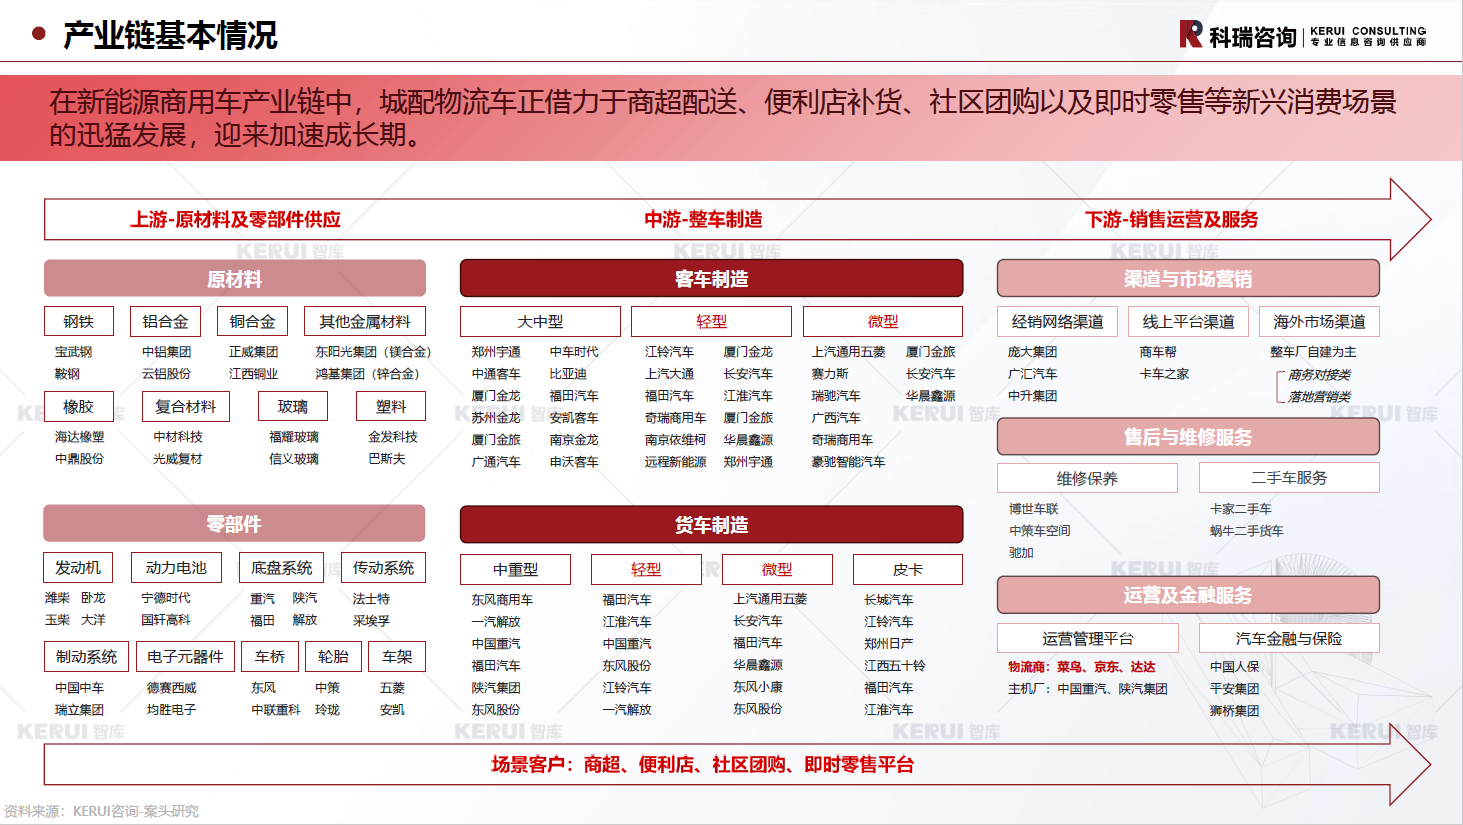Click the 车桥 category box
1463x825 pixels.
270,656
